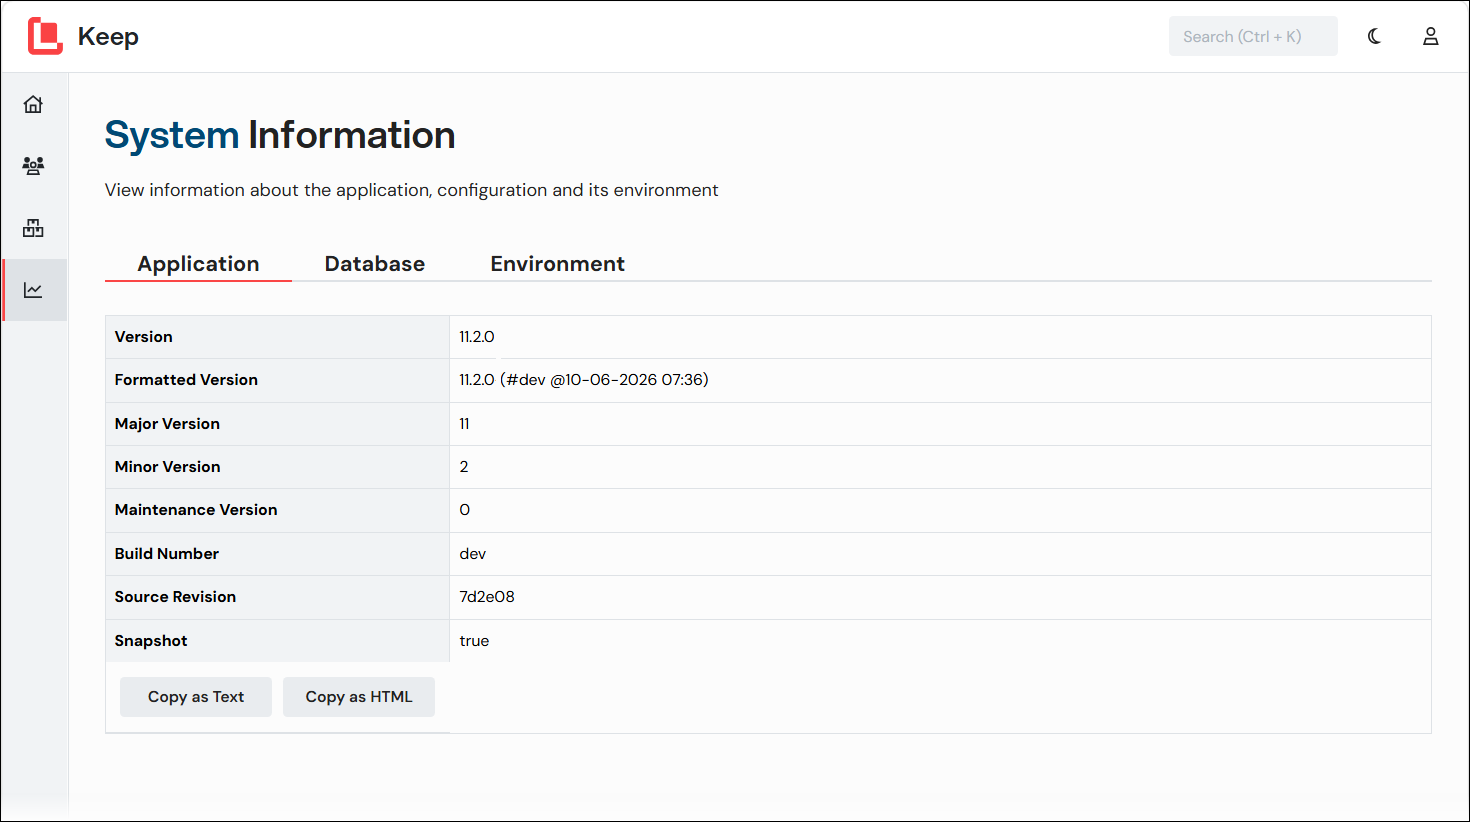Screen dimensions: 1470x822
Task: Click the Source Revision value 7d2e08
Action: click(487, 597)
